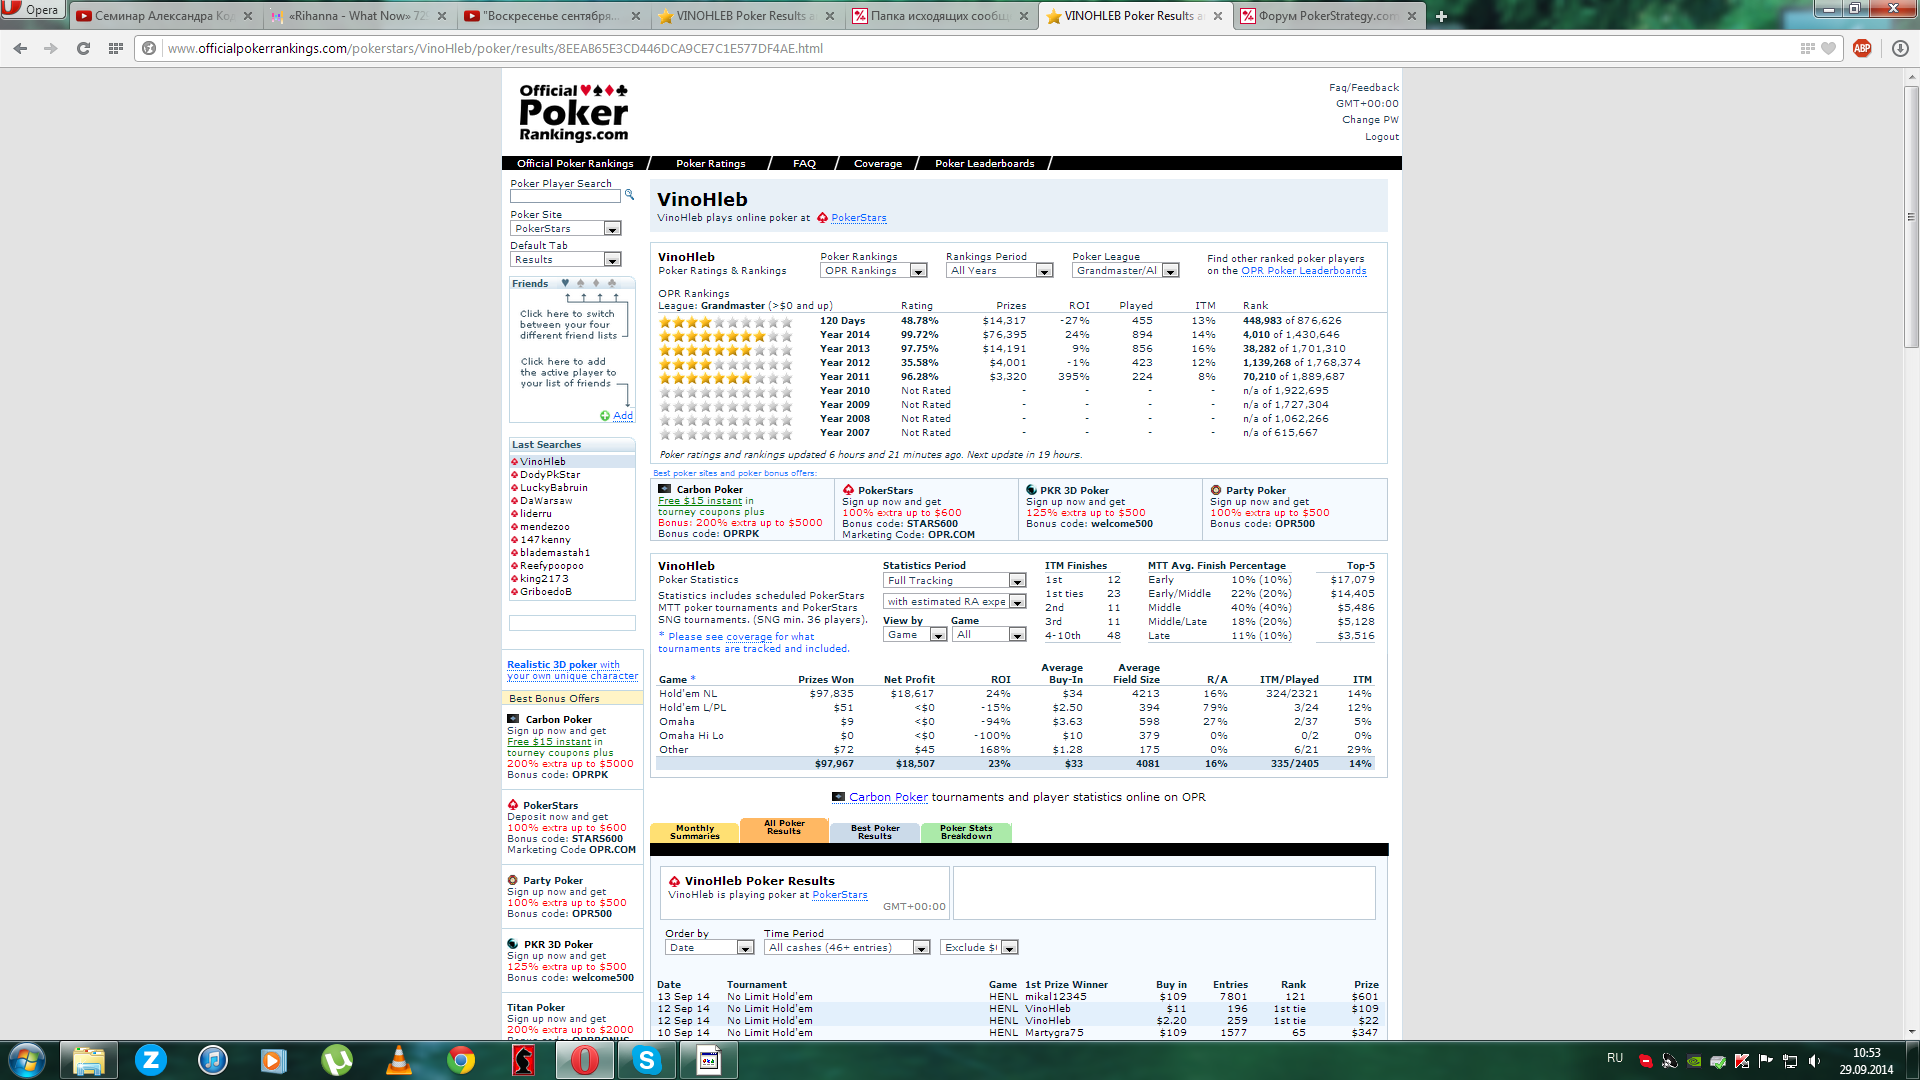The image size is (1920, 1080).
Task: Open the Opera browser taskbar icon
Action: pyautogui.click(x=585, y=1060)
